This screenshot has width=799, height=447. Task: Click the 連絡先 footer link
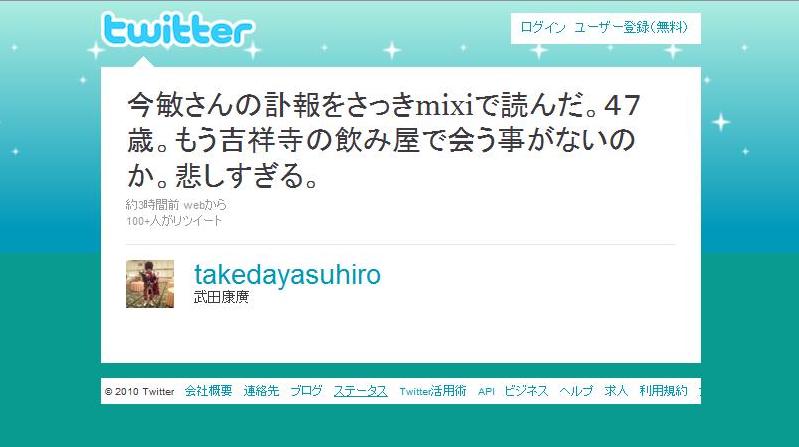[x=261, y=391]
